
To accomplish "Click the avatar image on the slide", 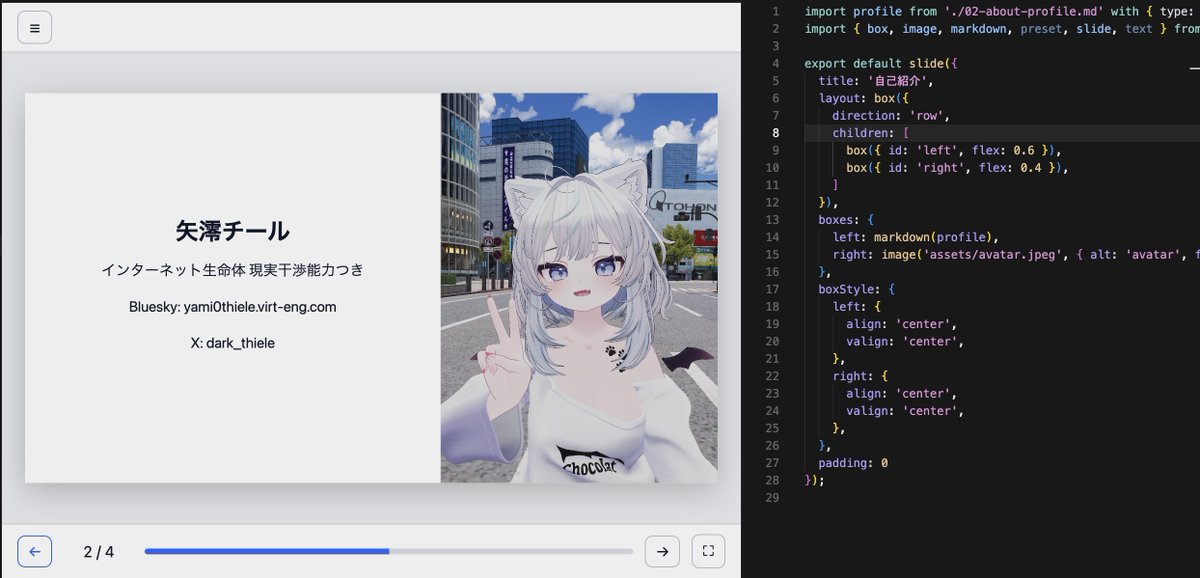I will [579, 288].
